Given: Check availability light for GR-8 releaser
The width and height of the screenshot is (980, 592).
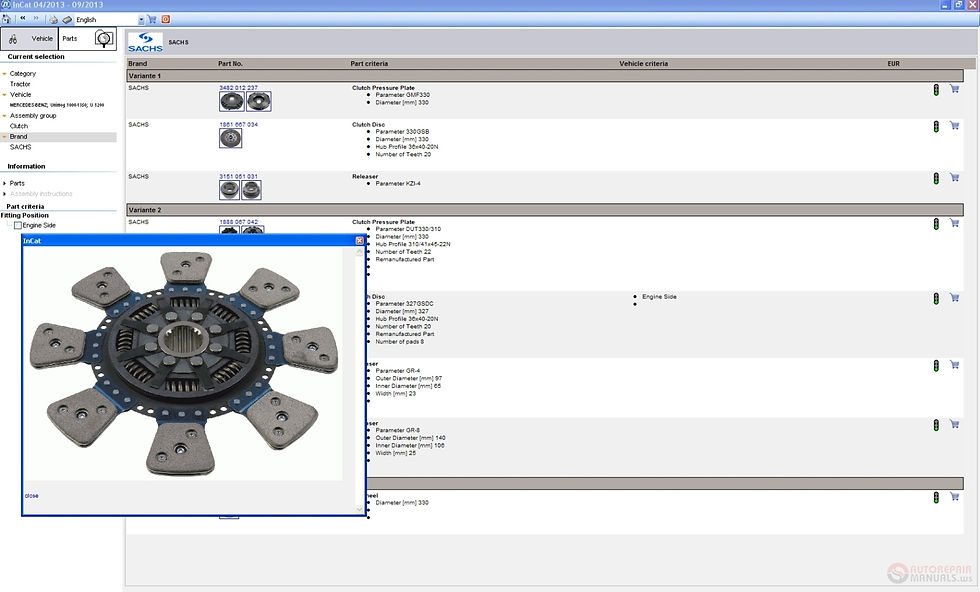Looking at the screenshot, I should pos(936,425).
